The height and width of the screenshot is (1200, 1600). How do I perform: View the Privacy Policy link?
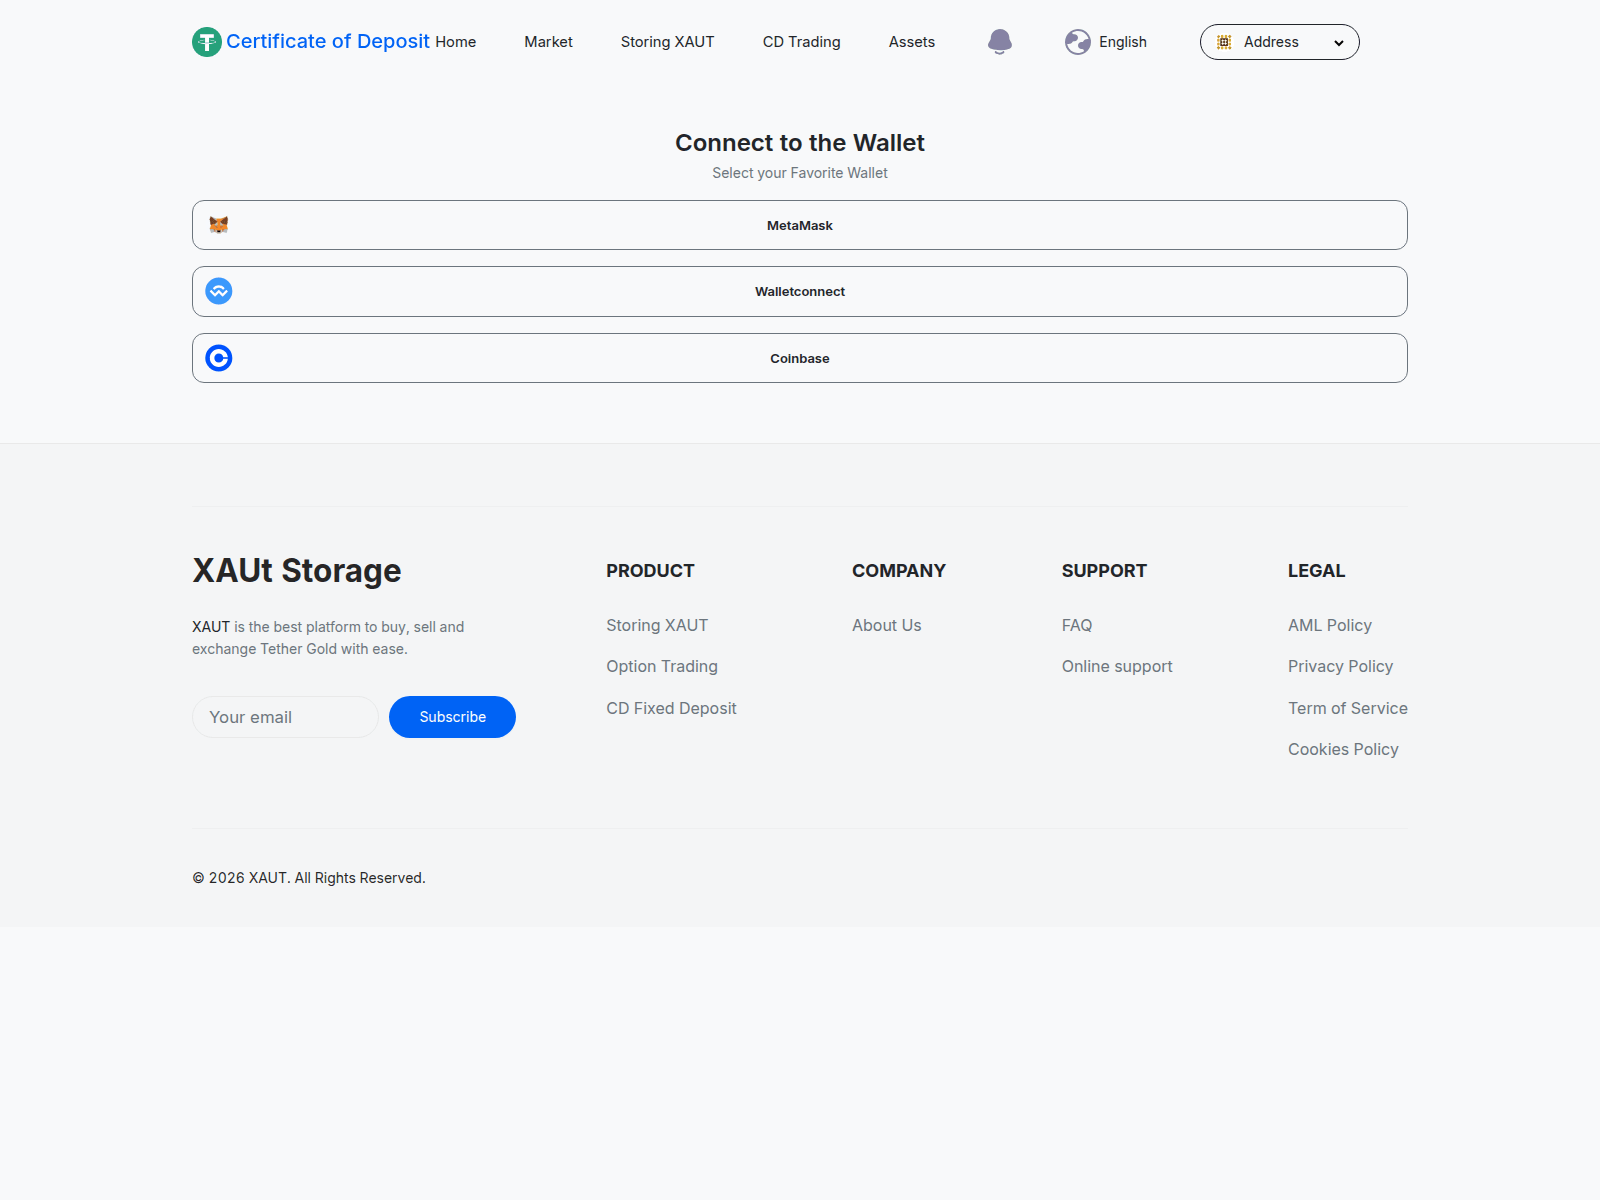click(1340, 666)
